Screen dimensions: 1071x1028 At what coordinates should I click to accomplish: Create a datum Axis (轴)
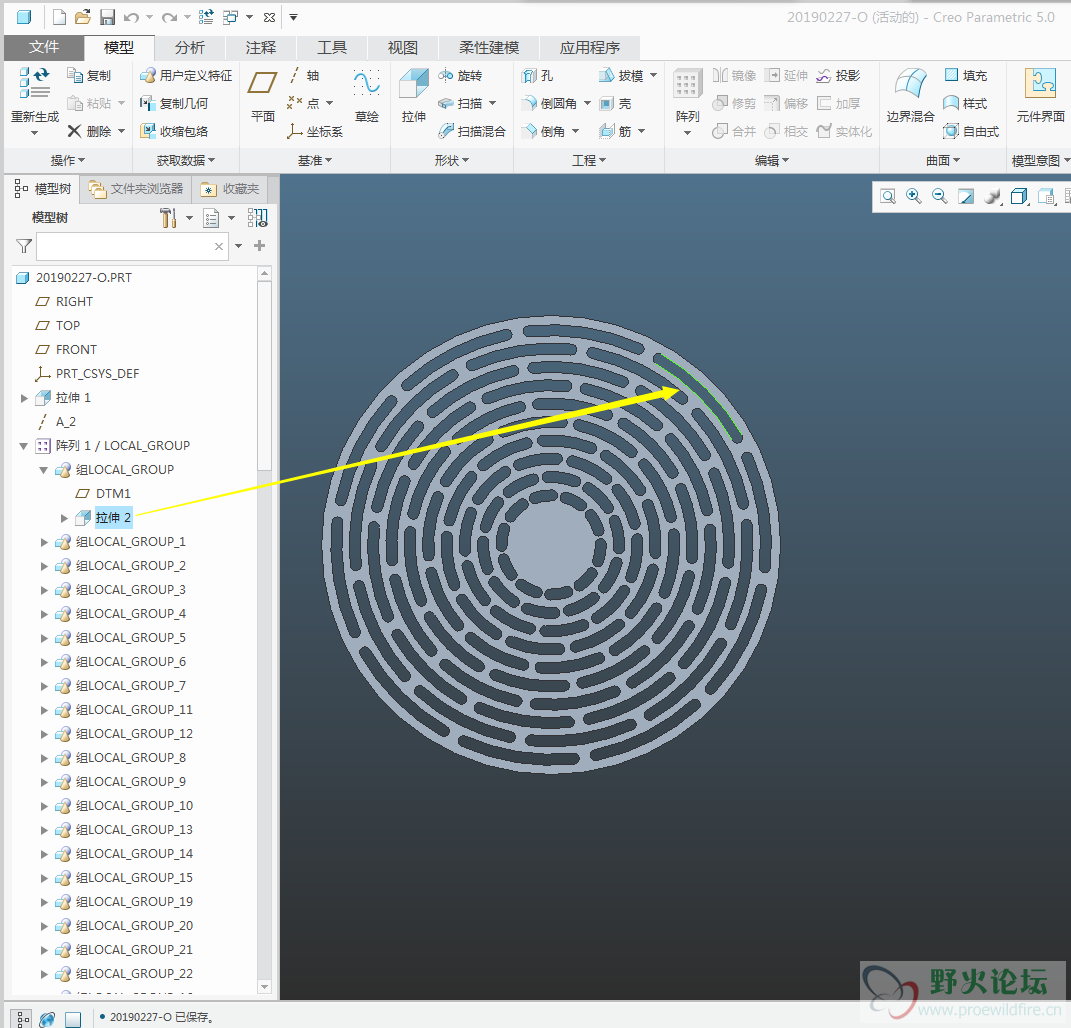tap(304, 76)
